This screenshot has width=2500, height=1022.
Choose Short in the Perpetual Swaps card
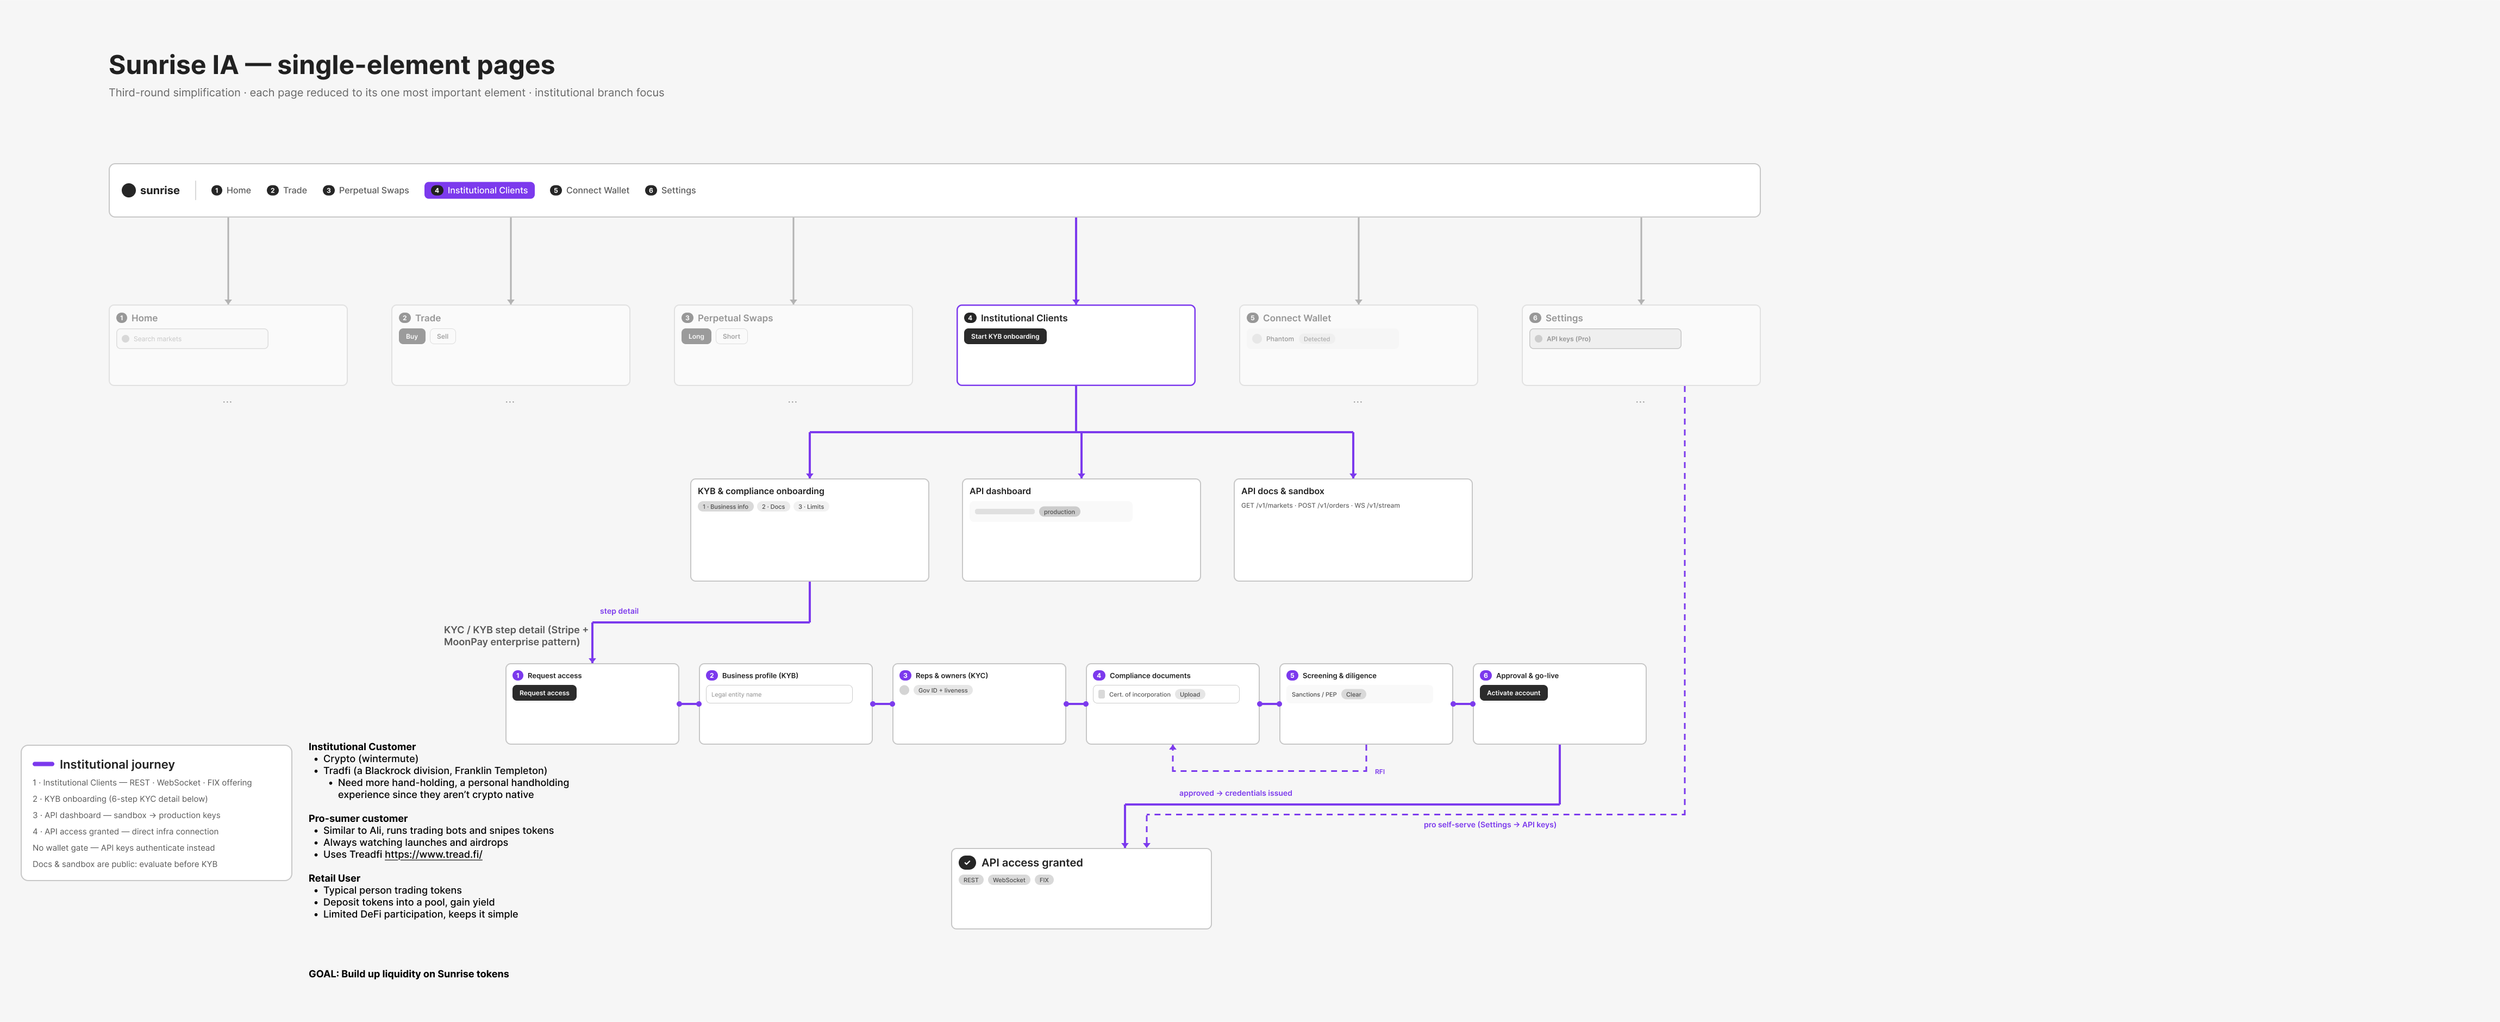tap(731, 336)
